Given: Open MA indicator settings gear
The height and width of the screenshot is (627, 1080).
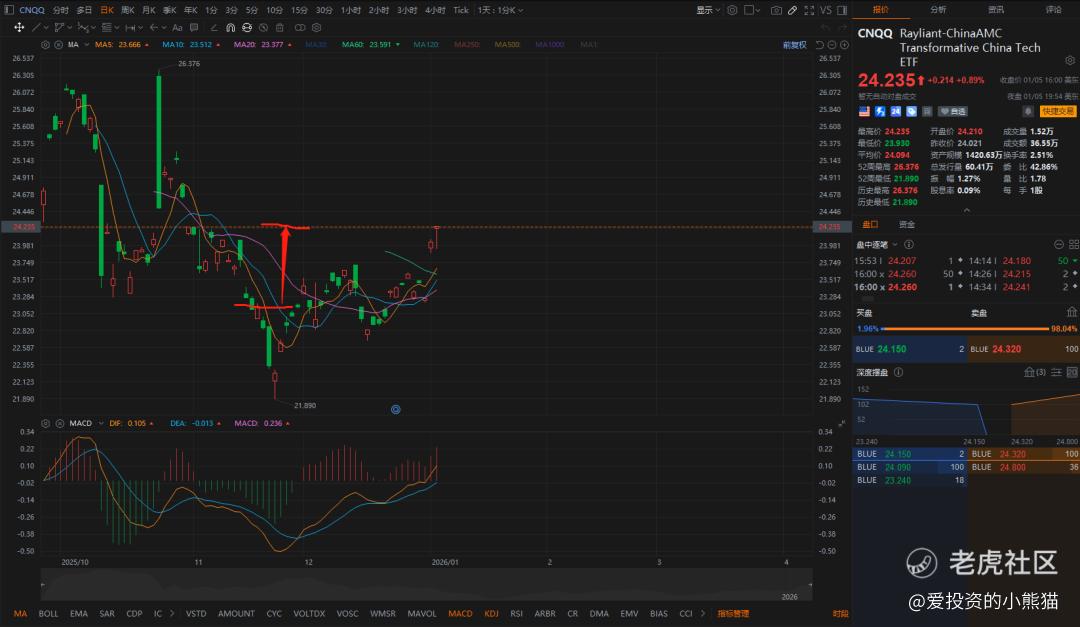Looking at the screenshot, I should coord(45,45).
